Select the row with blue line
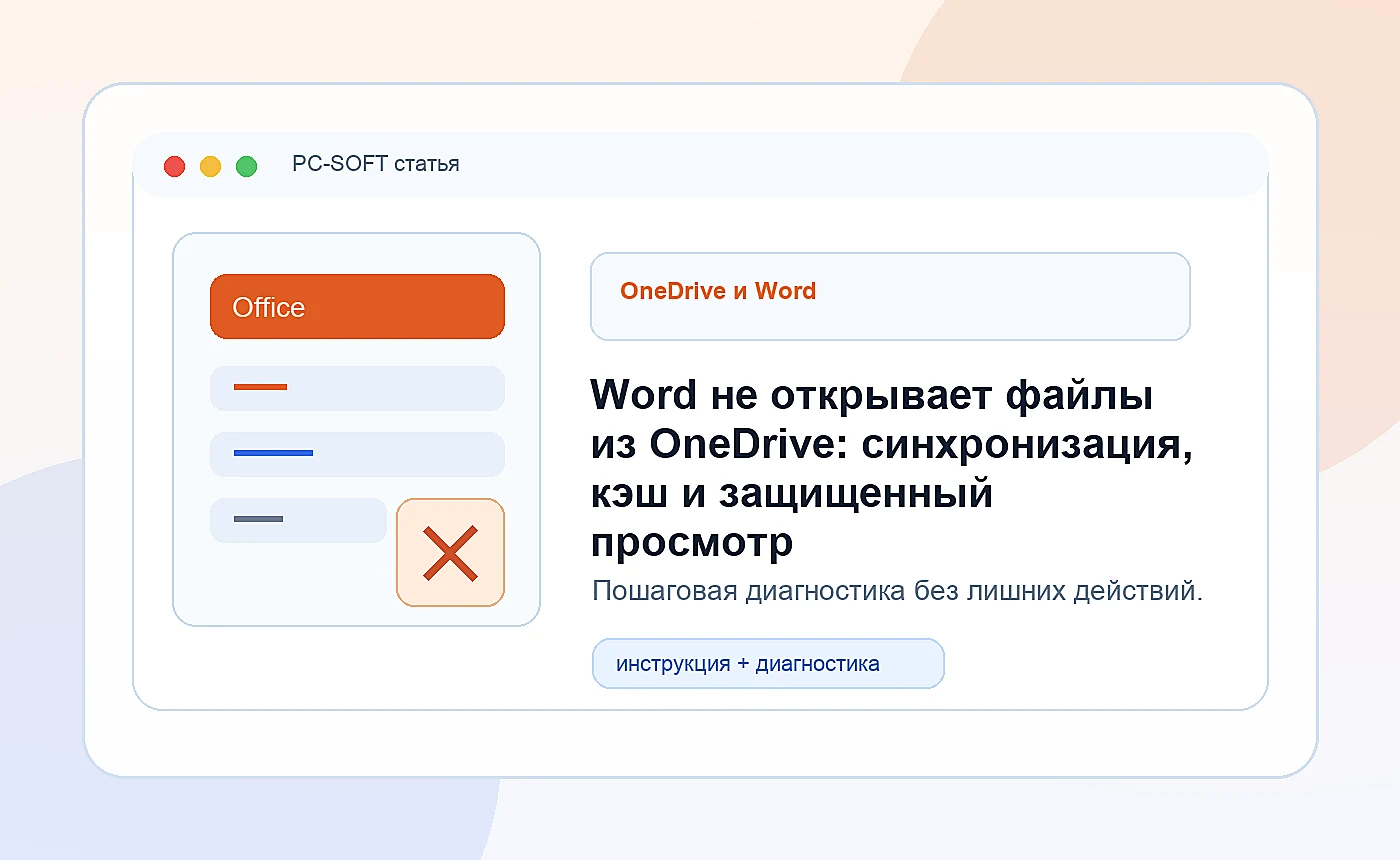The image size is (1400, 860). pos(357,454)
